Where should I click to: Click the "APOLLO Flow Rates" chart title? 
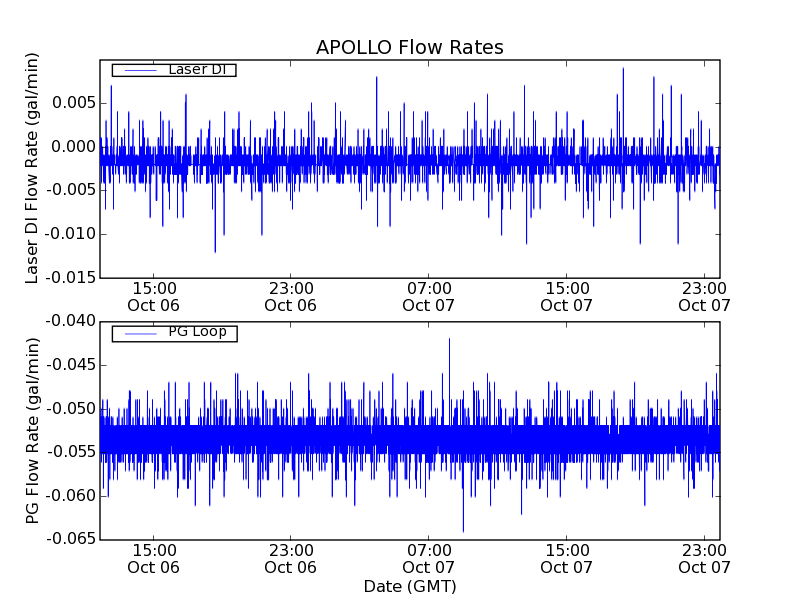[x=409, y=48]
